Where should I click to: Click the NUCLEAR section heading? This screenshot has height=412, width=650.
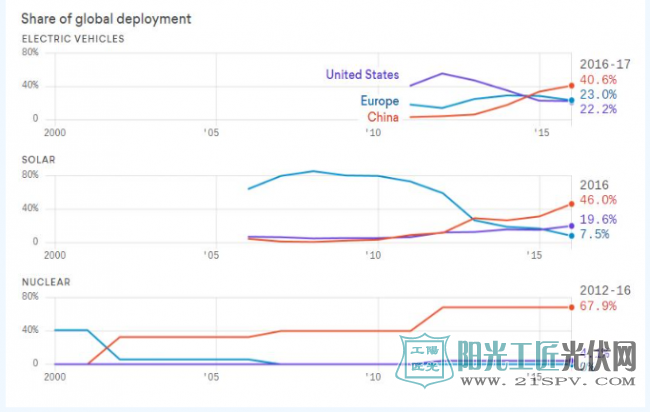pyautogui.click(x=46, y=282)
